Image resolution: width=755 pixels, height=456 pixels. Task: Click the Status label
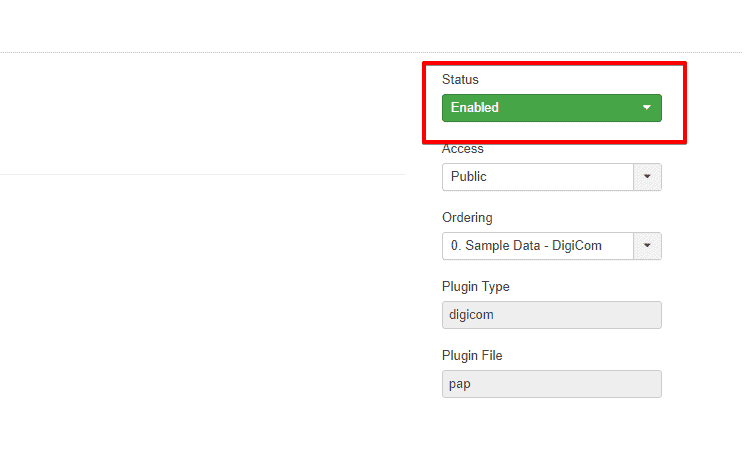460,79
